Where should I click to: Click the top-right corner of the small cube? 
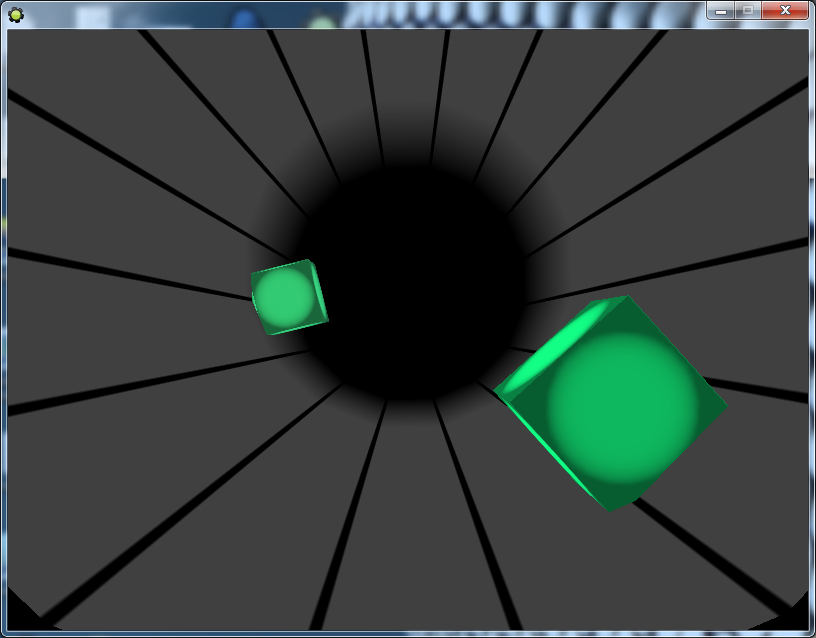coord(310,264)
